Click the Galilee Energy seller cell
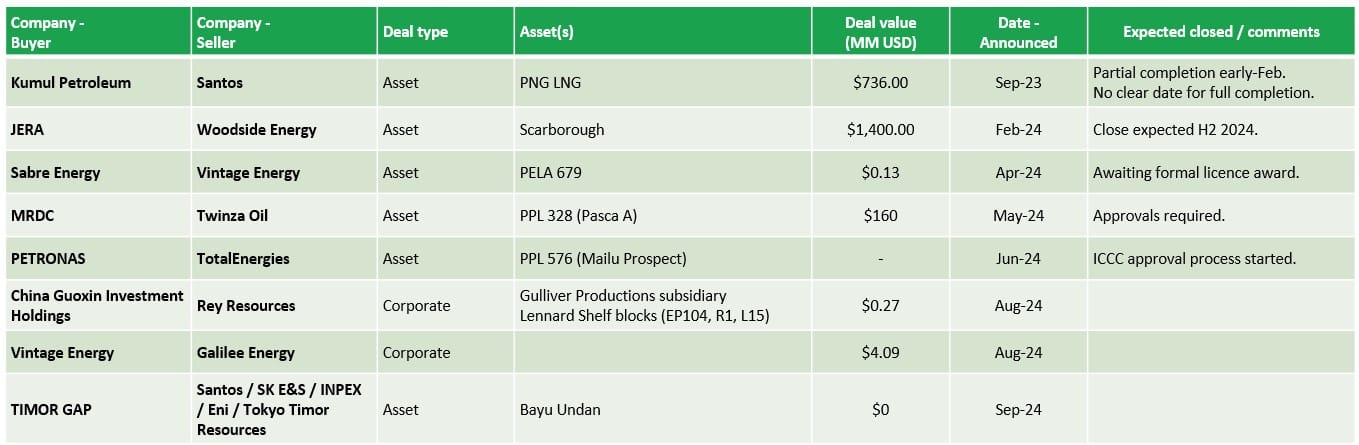1359x445 pixels. tap(246, 353)
